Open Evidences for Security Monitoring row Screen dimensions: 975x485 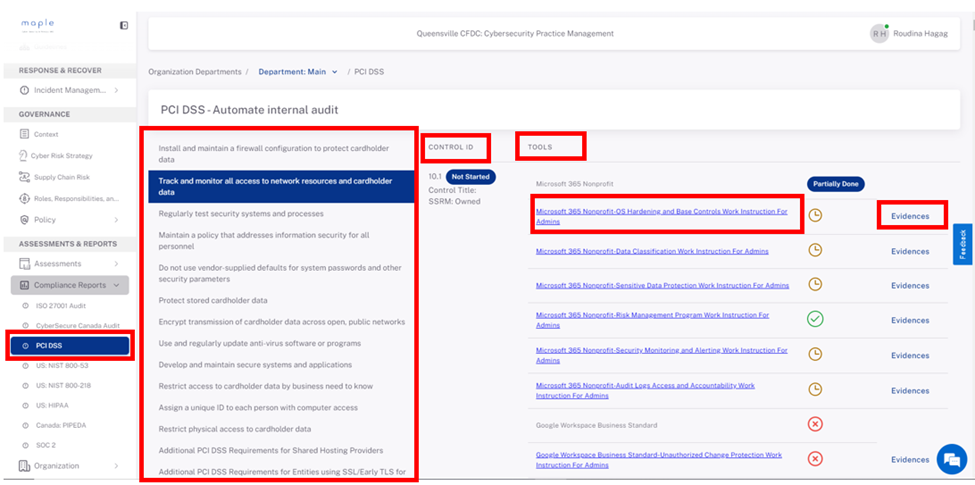point(910,356)
